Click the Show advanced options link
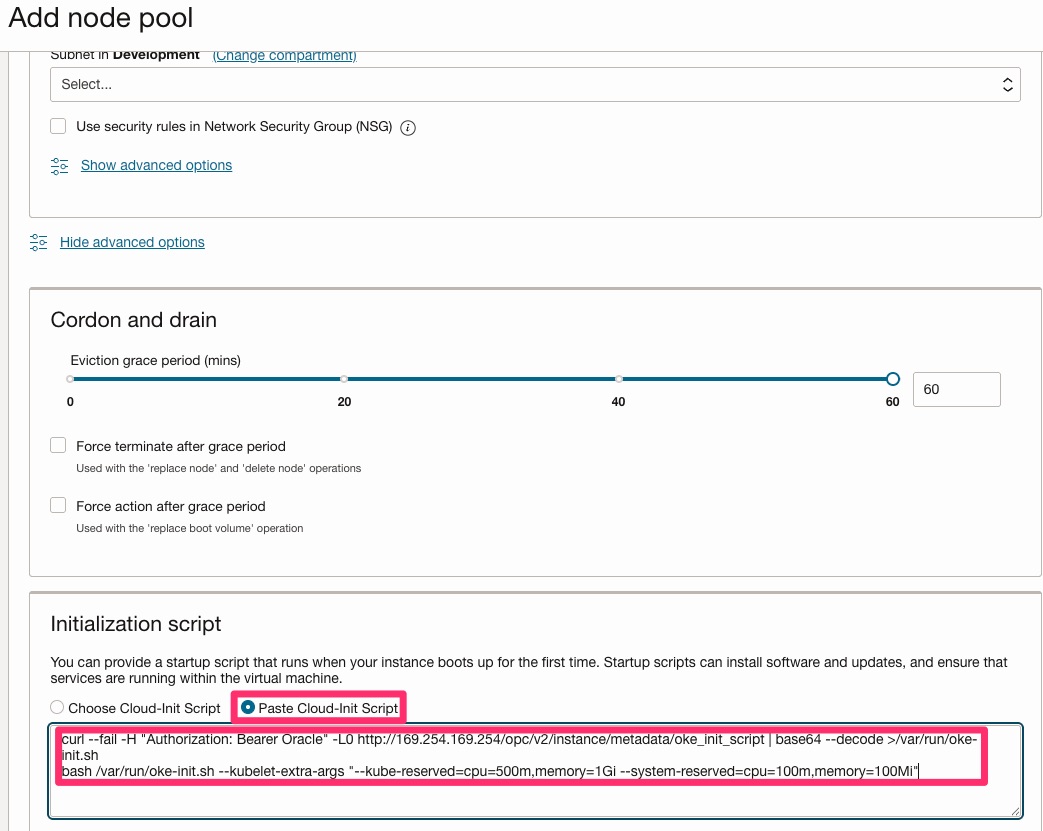Image resolution: width=1043 pixels, height=831 pixels. [156, 165]
